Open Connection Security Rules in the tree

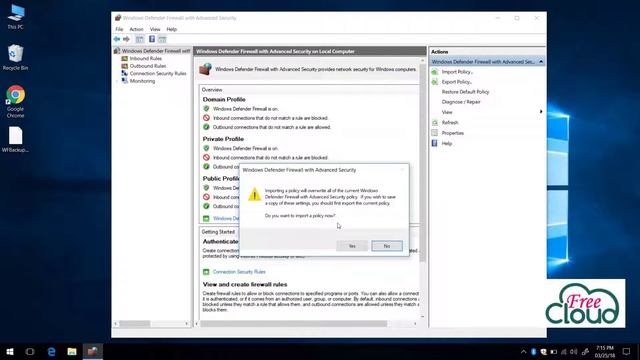158,73
